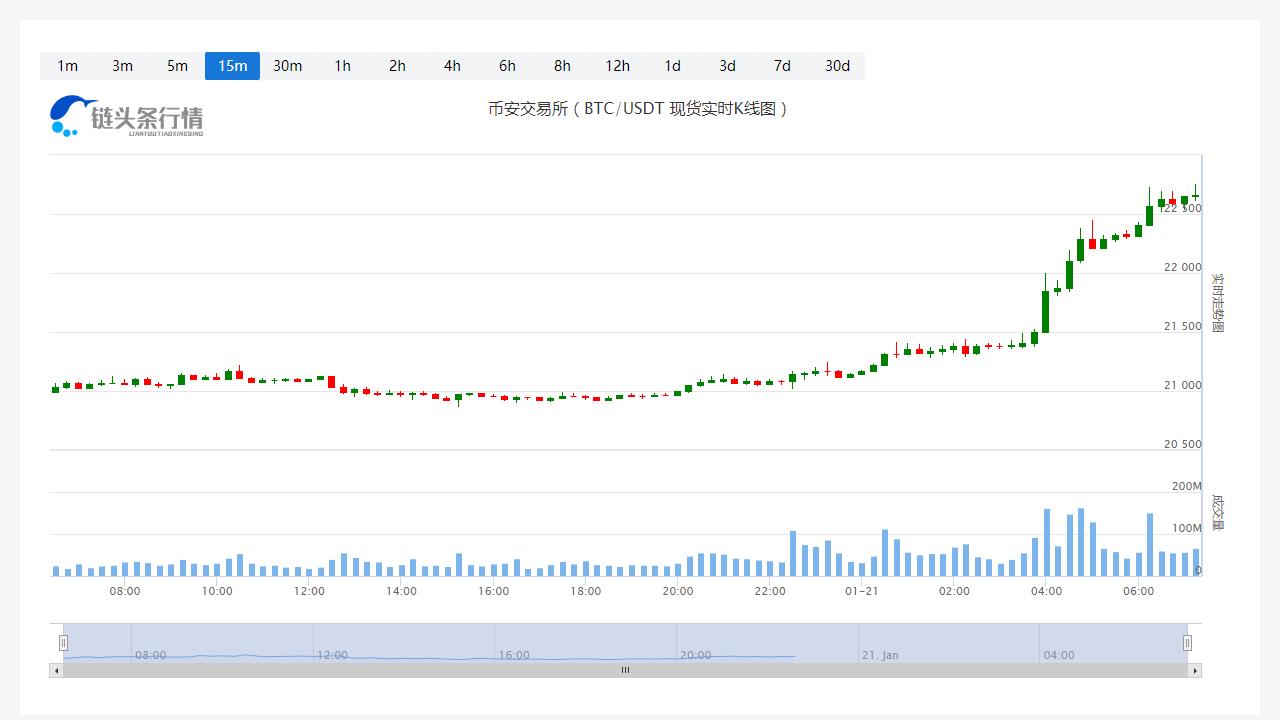The height and width of the screenshot is (720, 1280).
Task: Click the scrollbar right arrow button
Action: click(x=1195, y=670)
